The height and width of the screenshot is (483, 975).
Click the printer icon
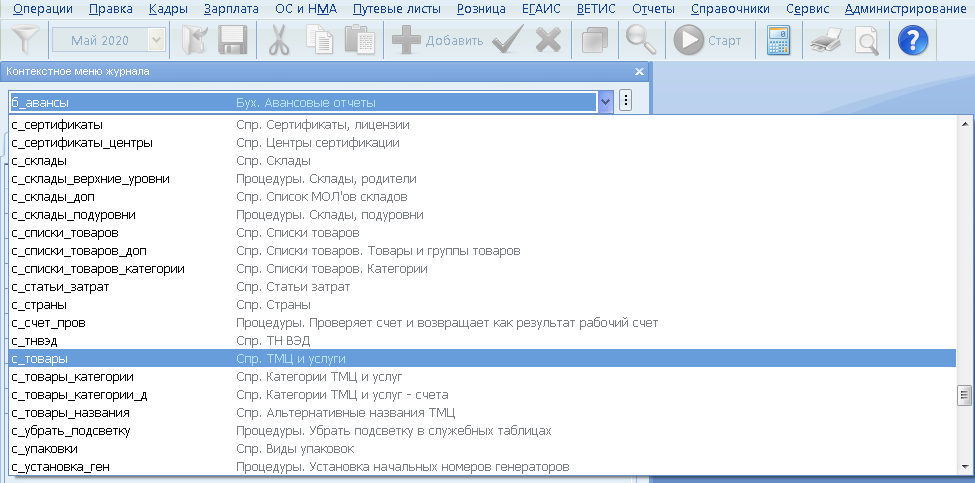[825, 41]
